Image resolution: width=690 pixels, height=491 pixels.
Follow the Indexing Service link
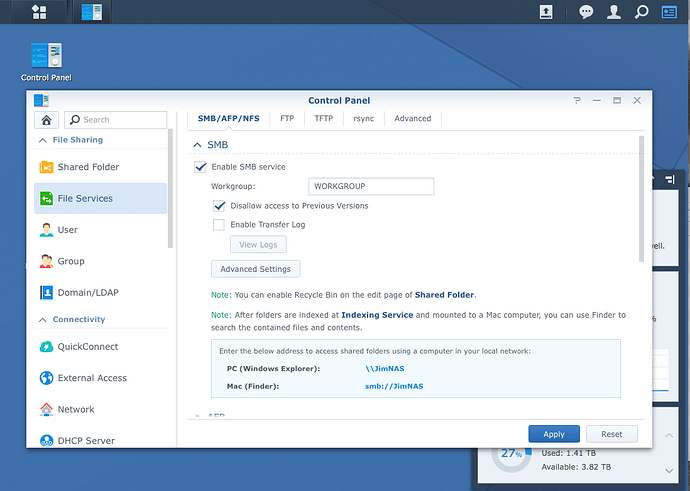377,315
